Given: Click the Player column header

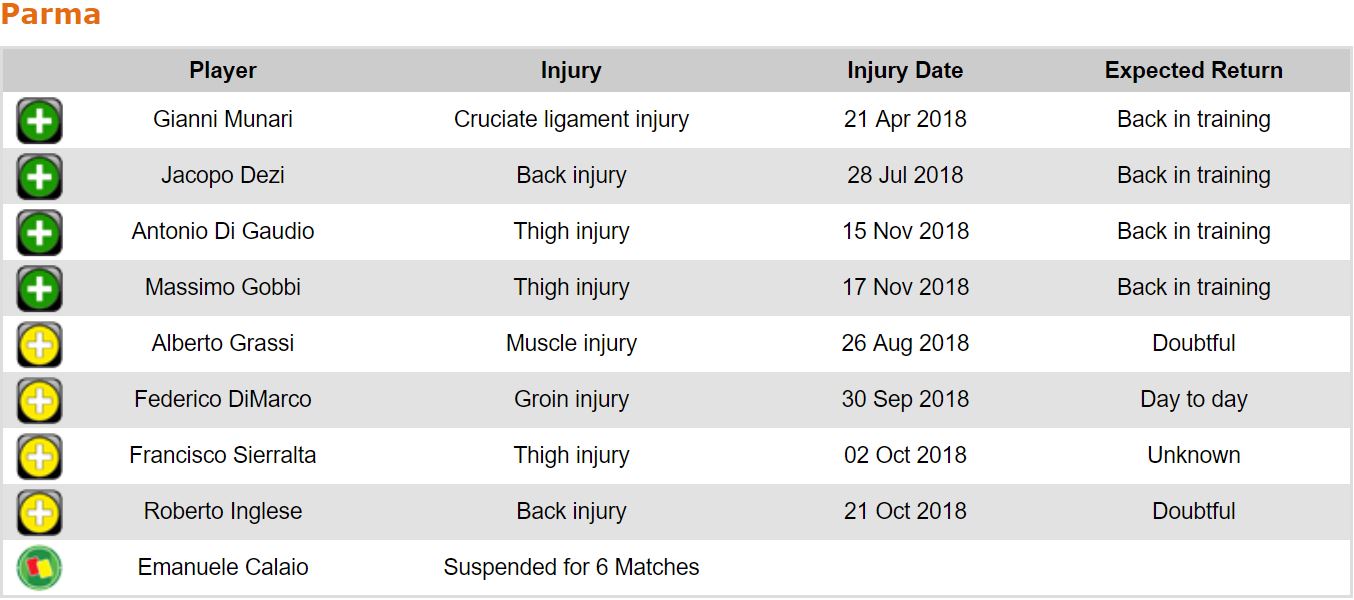Looking at the screenshot, I should [223, 71].
